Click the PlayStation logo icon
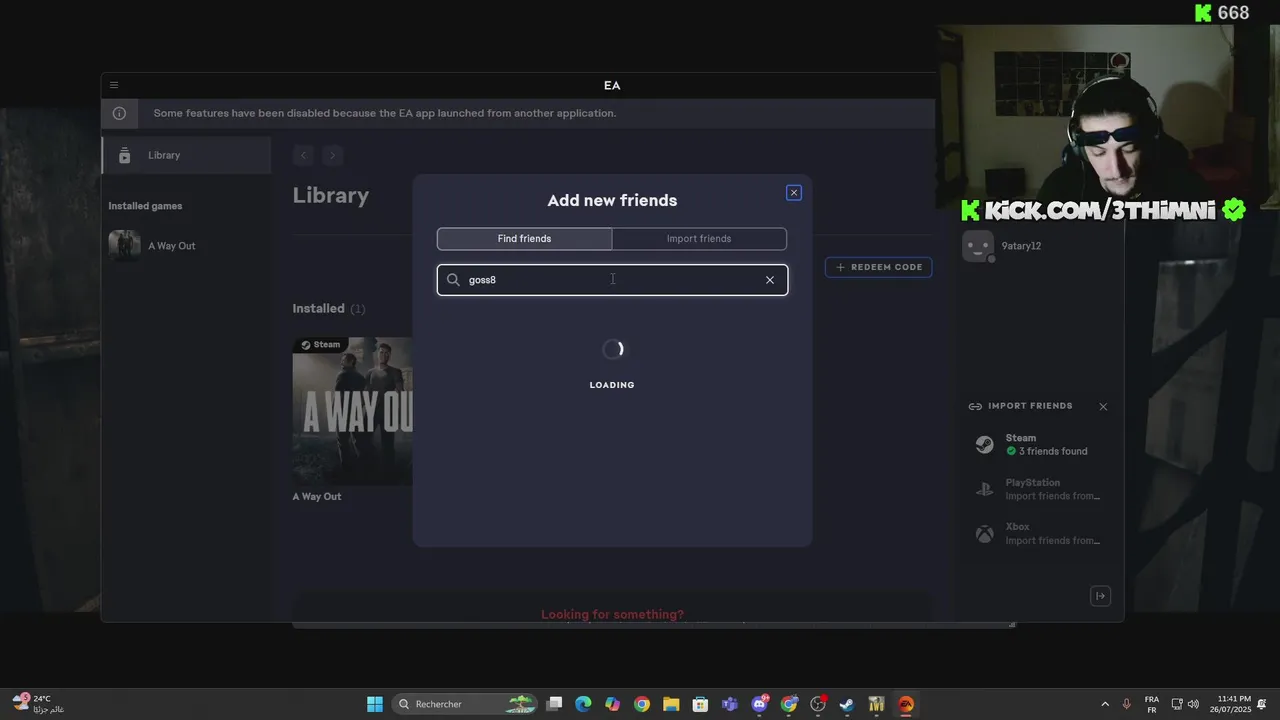Screen dimensions: 1280x720 pos(985,490)
